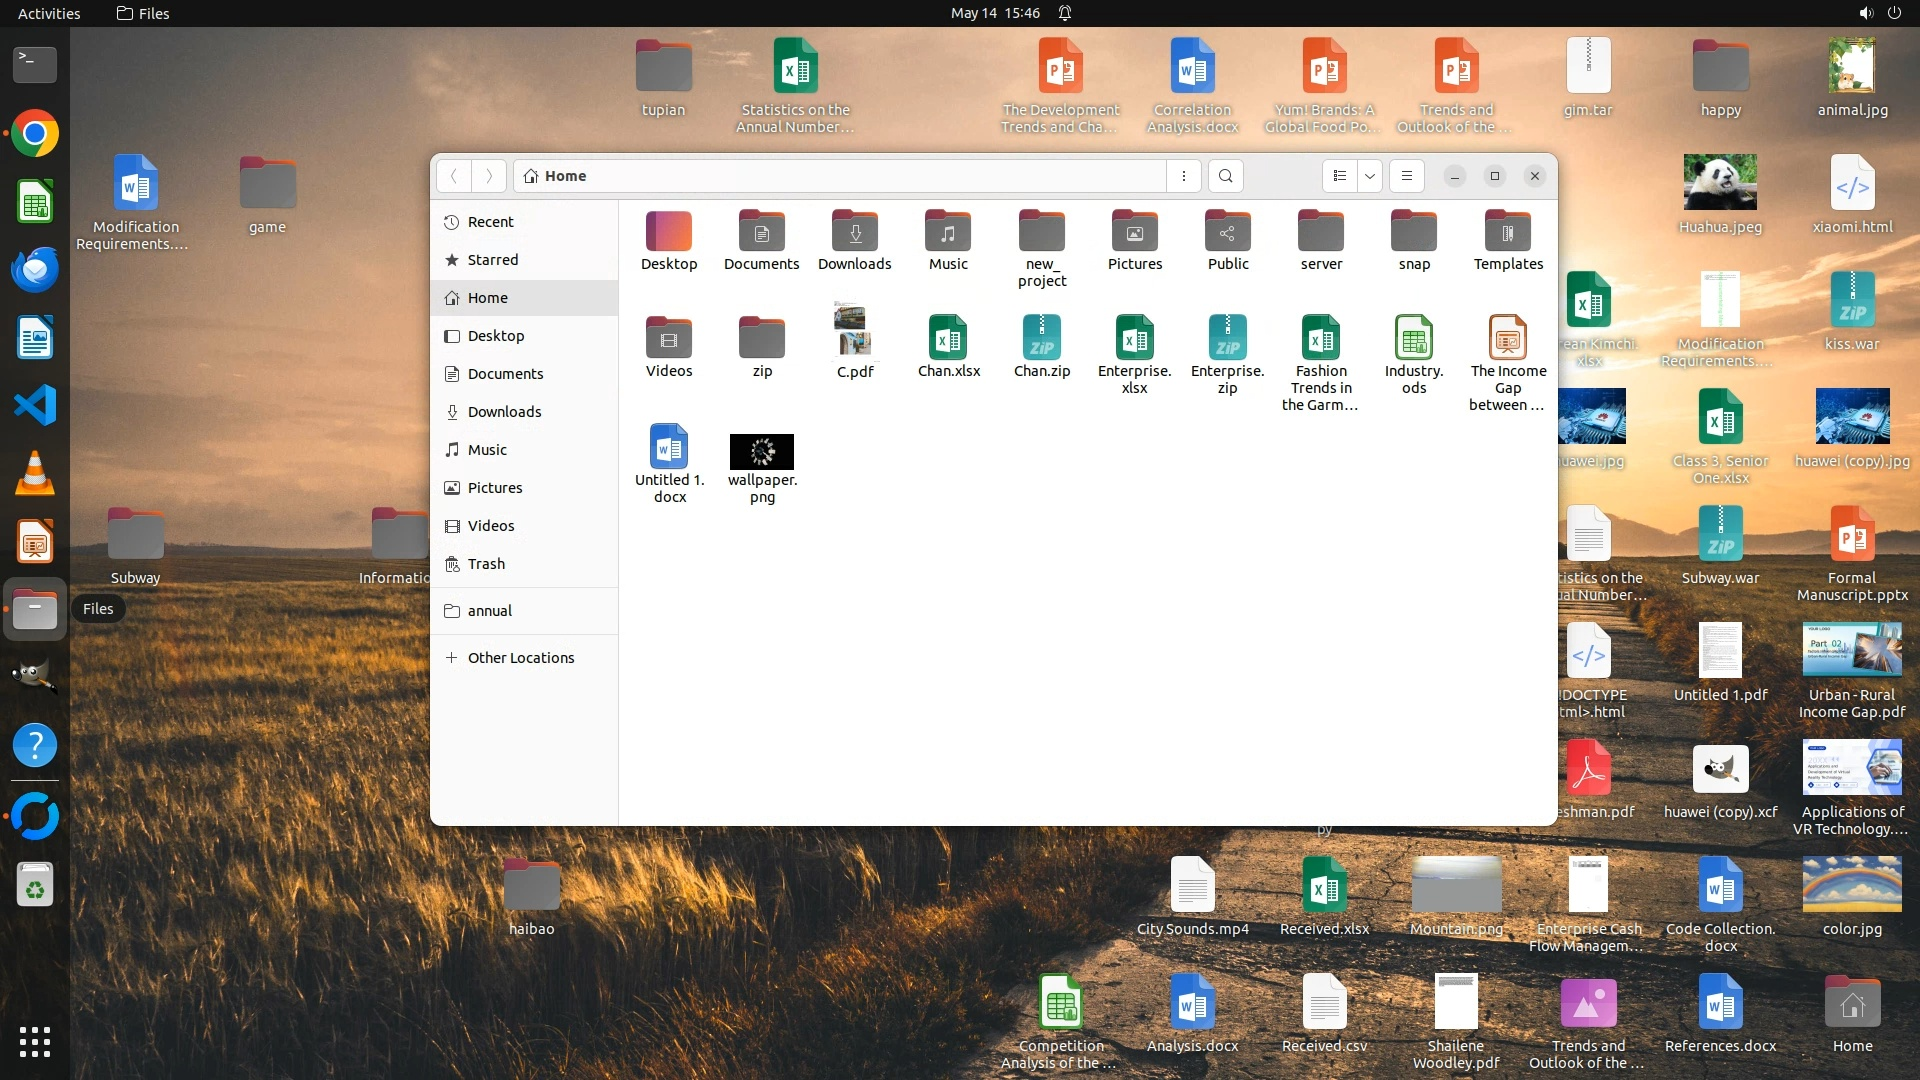Open Trash from the sidebar
Image resolution: width=1920 pixels, height=1080 pixels.
click(486, 564)
